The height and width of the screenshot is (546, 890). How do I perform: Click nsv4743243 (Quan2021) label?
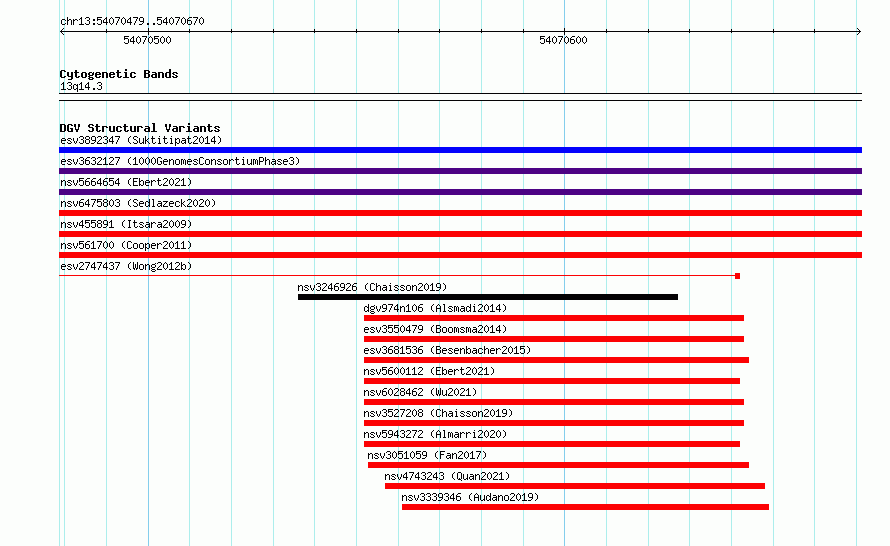pyautogui.click(x=447, y=476)
